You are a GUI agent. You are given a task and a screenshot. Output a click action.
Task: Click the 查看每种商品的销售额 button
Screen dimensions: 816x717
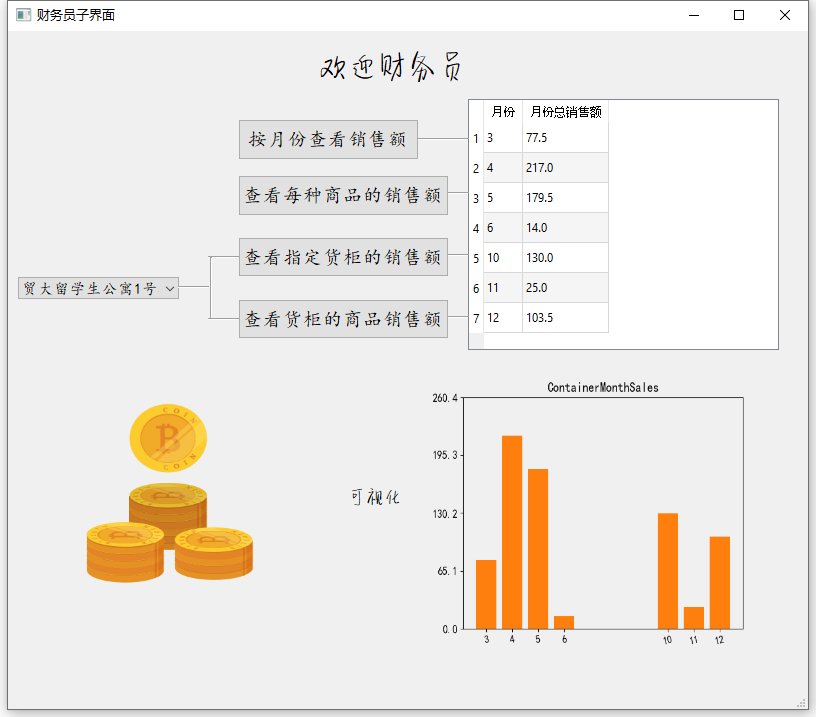pos(343,195)
